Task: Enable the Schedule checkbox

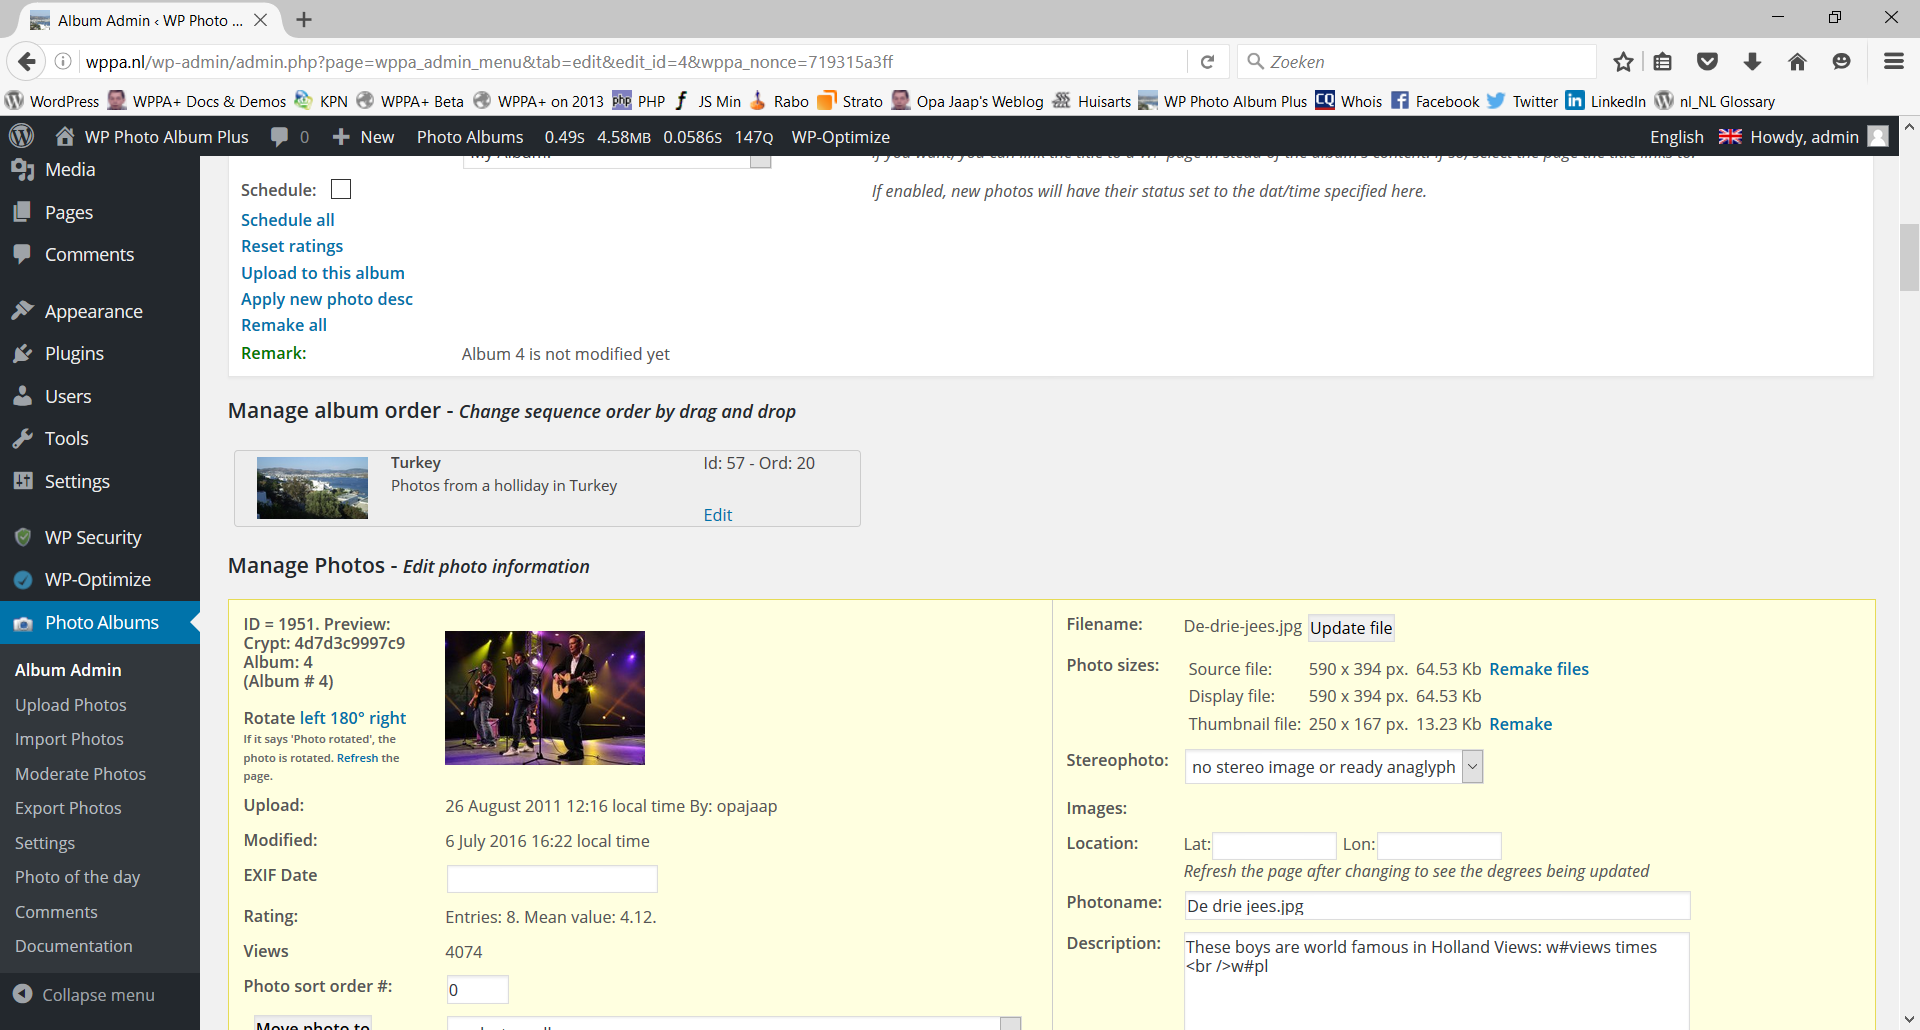Action: [x=341, y=189]
